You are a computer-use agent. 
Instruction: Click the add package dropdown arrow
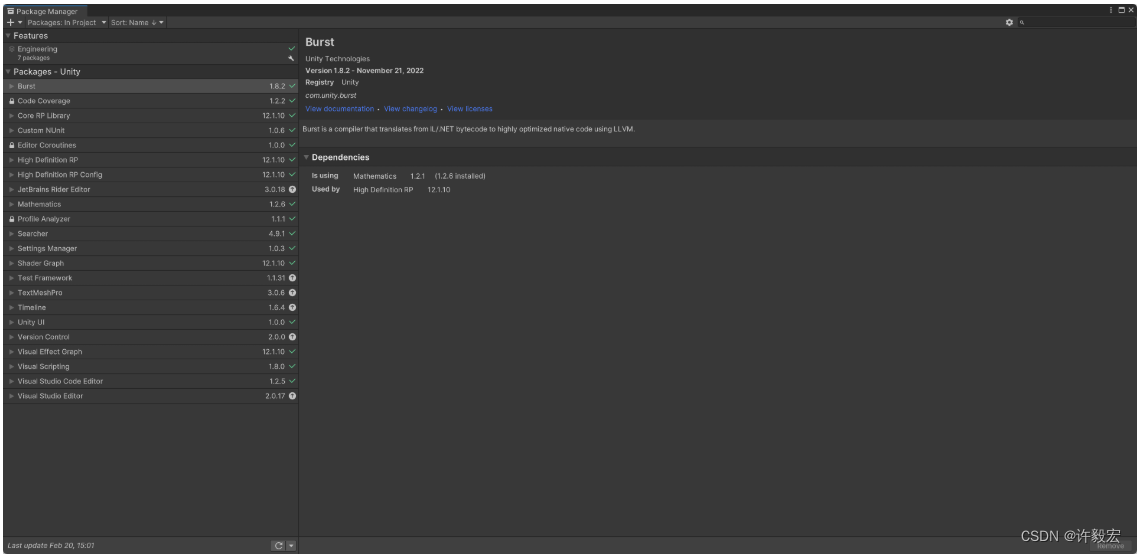point(20,22)
